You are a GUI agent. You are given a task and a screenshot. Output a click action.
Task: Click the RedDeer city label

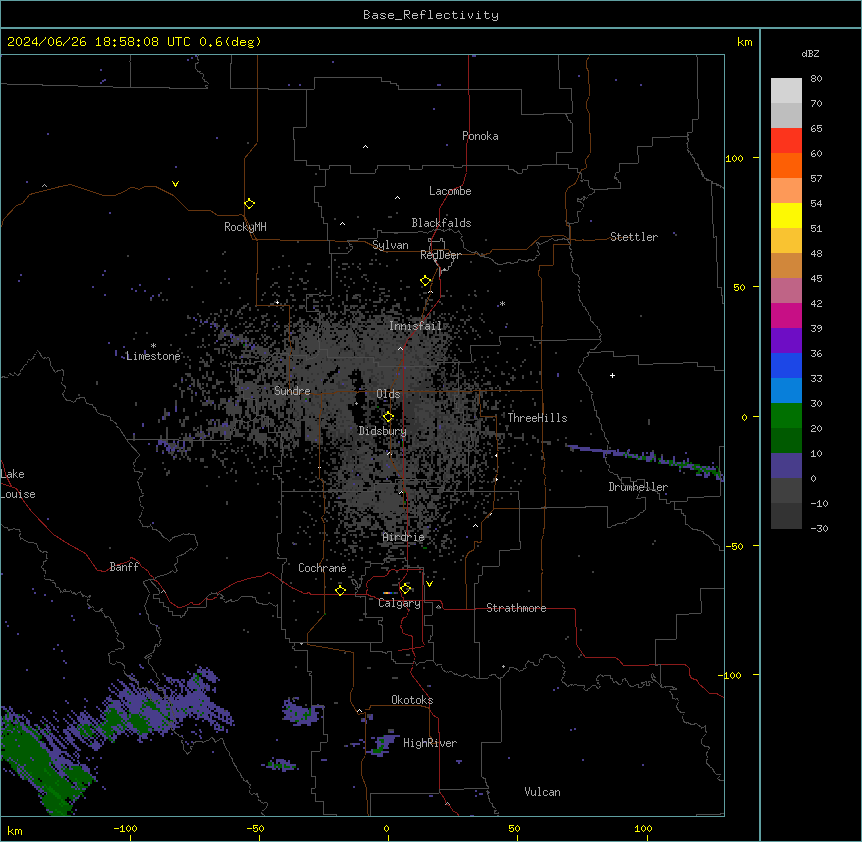click(x=440, y=255)
